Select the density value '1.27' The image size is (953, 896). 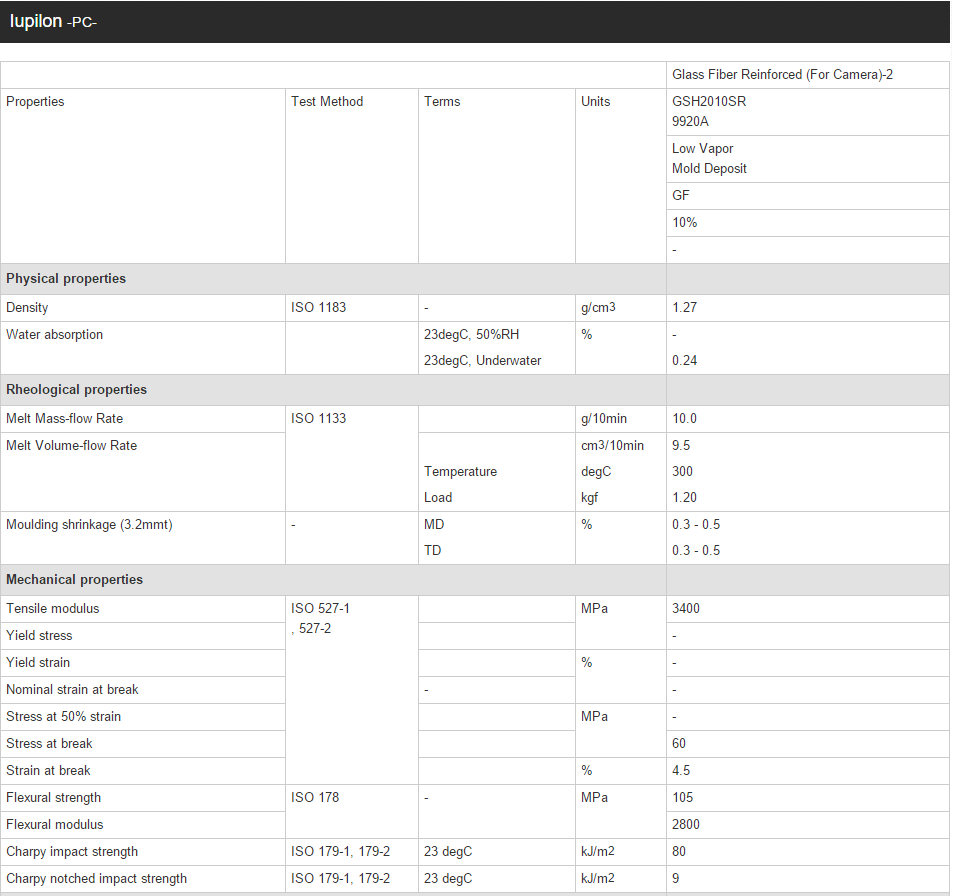click(x=684, y=308)
